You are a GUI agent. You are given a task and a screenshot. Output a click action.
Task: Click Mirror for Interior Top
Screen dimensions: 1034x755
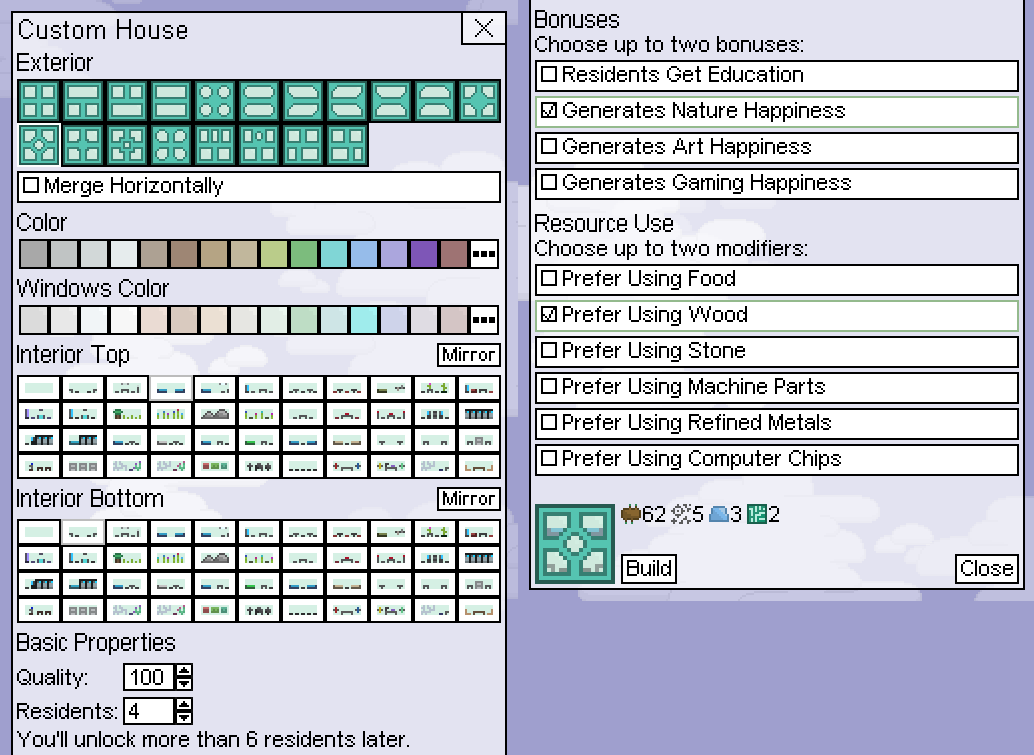[468, 355]
